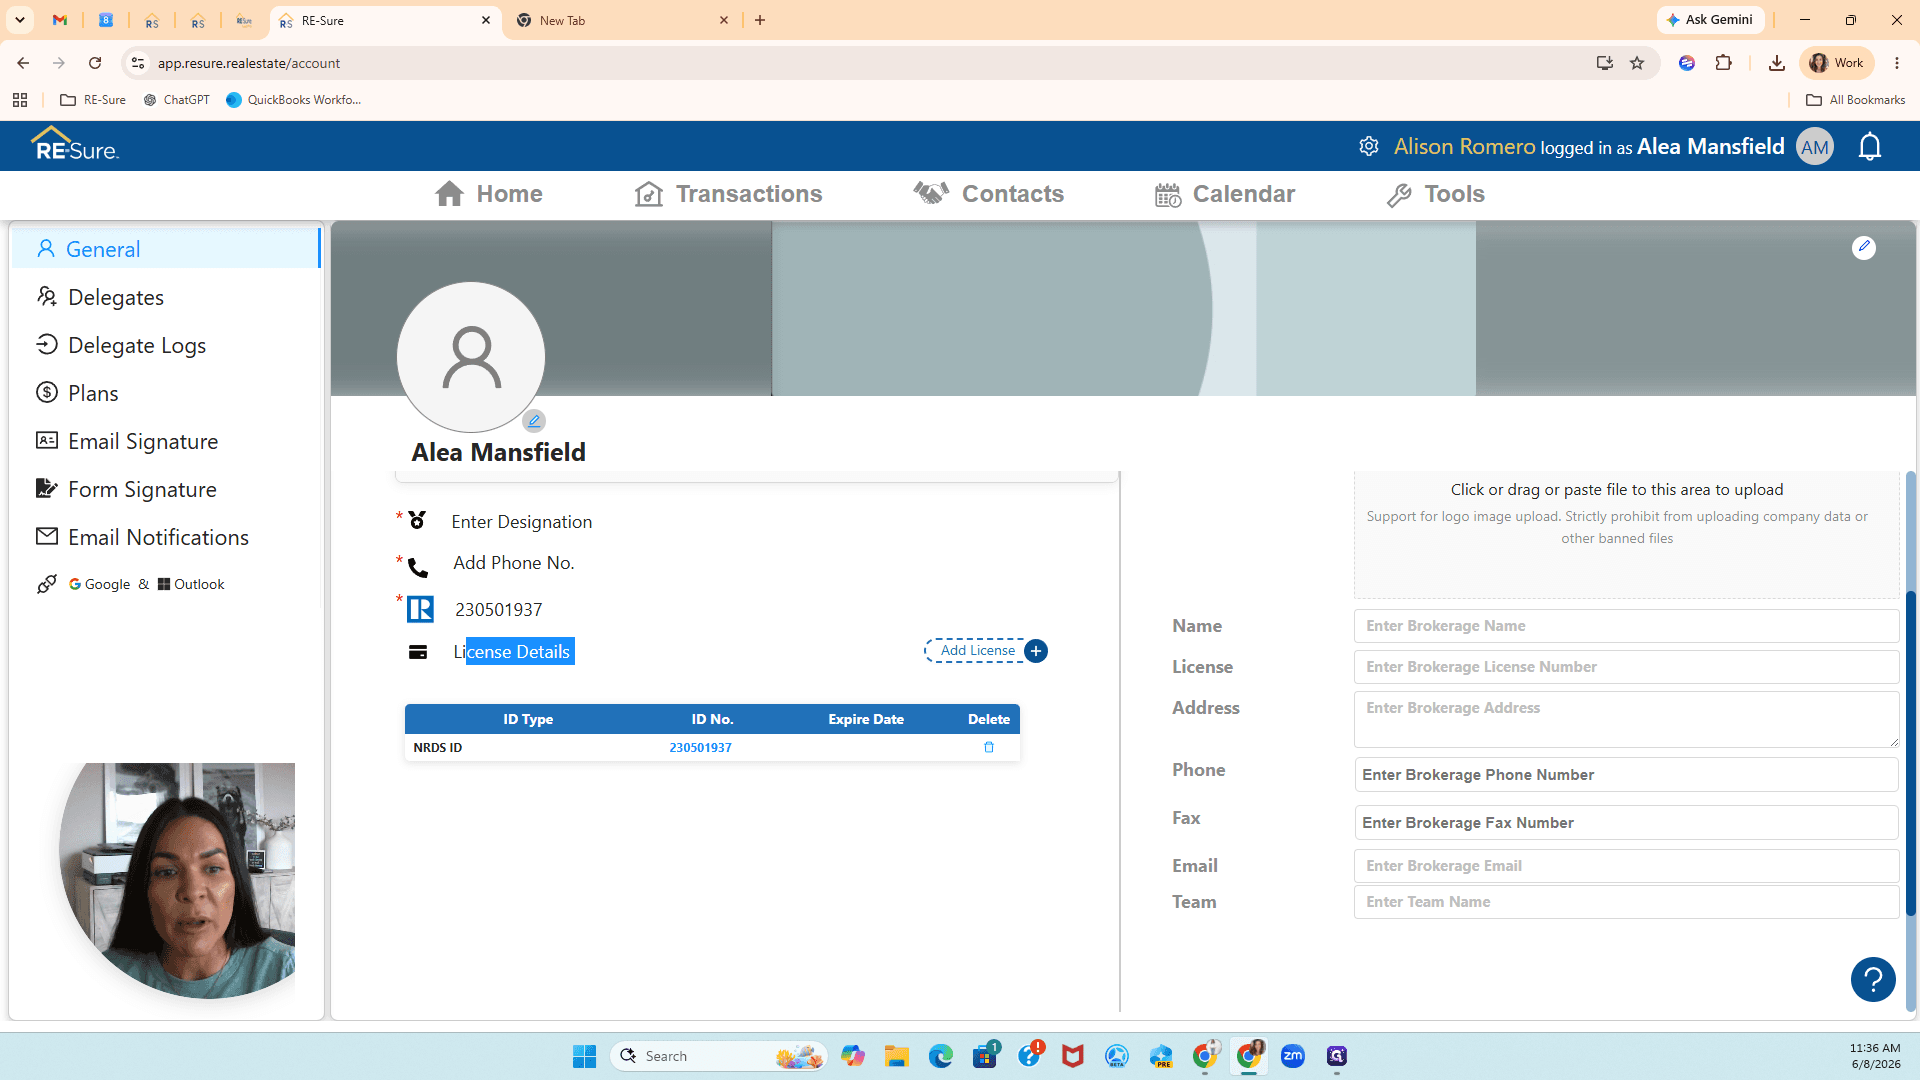
Task: Open Email Notifications settings
Action: point(166,537)
